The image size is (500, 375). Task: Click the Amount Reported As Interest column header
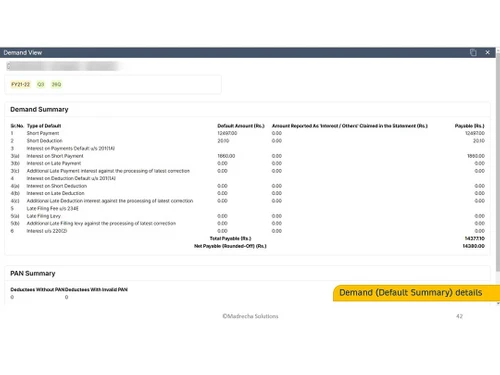[349, 126]
